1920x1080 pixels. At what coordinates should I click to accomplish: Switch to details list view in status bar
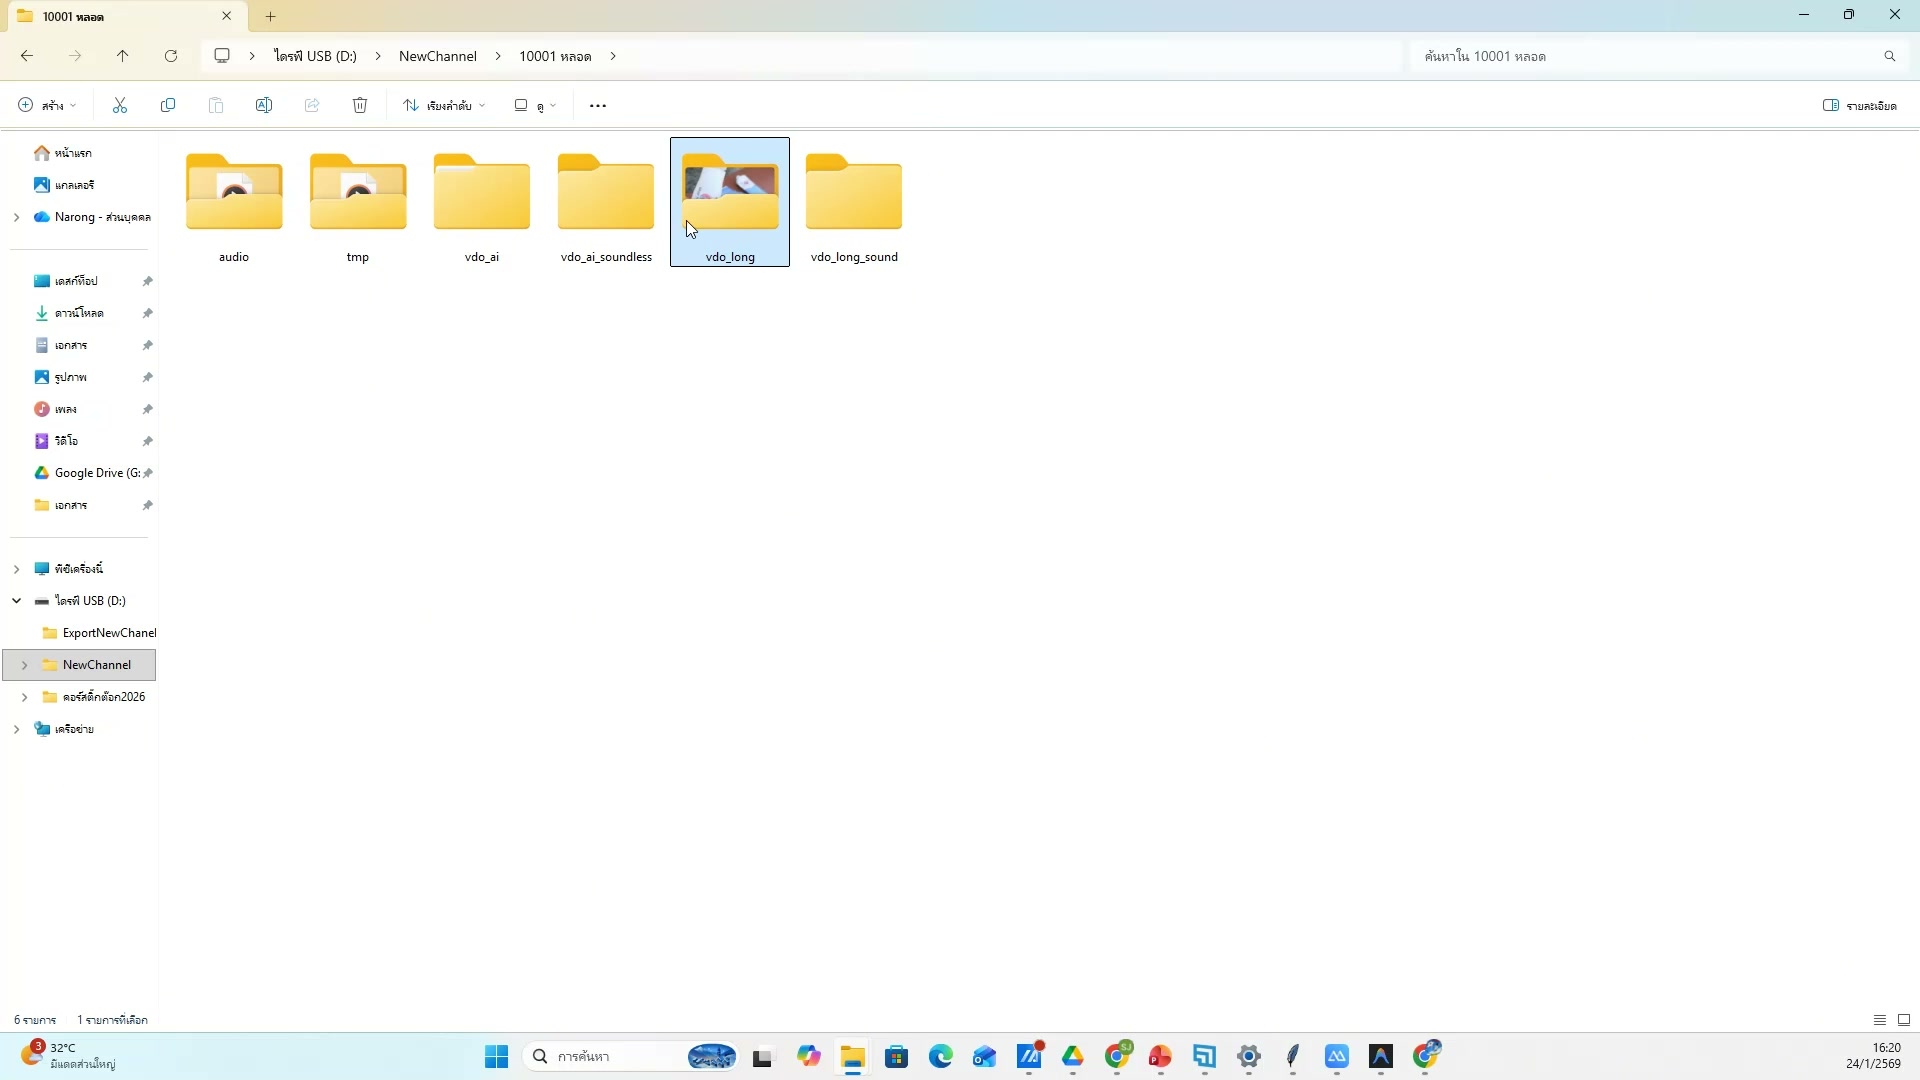1880,1020
